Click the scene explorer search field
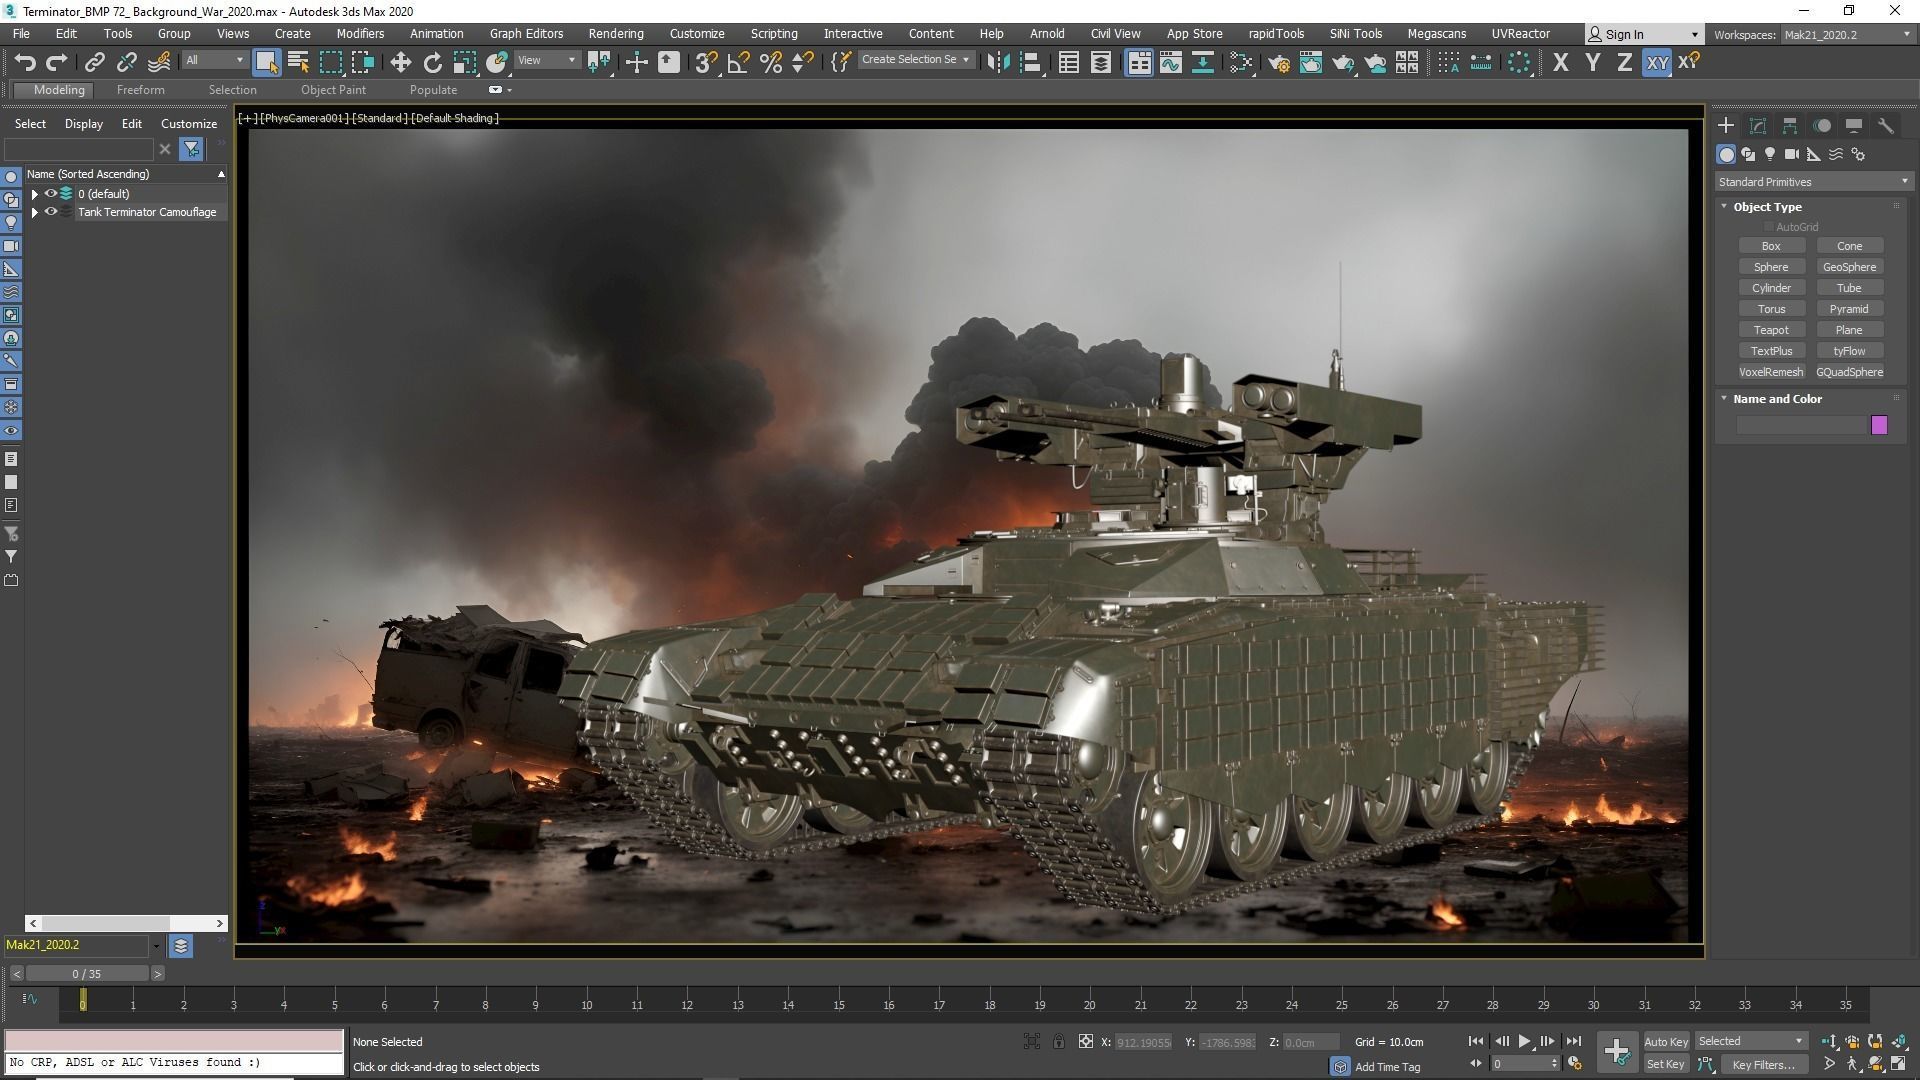The width and height of the screenshot is (1920, 1080). (79, 149)
